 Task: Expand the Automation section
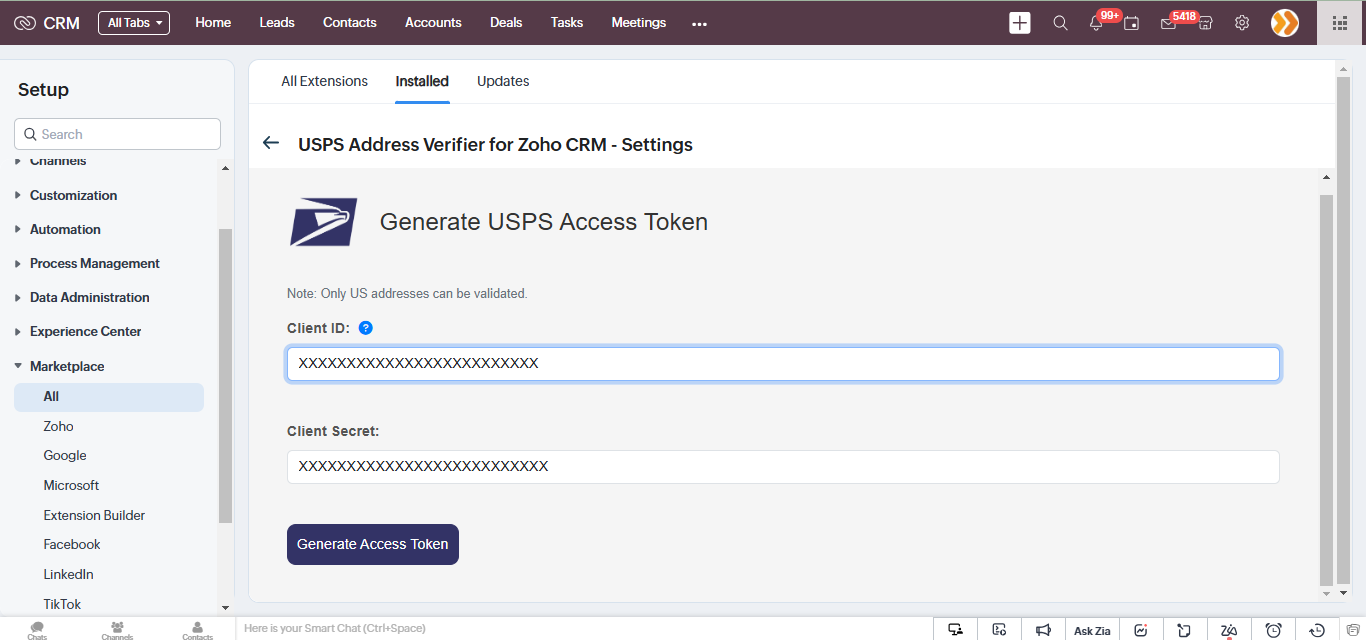65,229
